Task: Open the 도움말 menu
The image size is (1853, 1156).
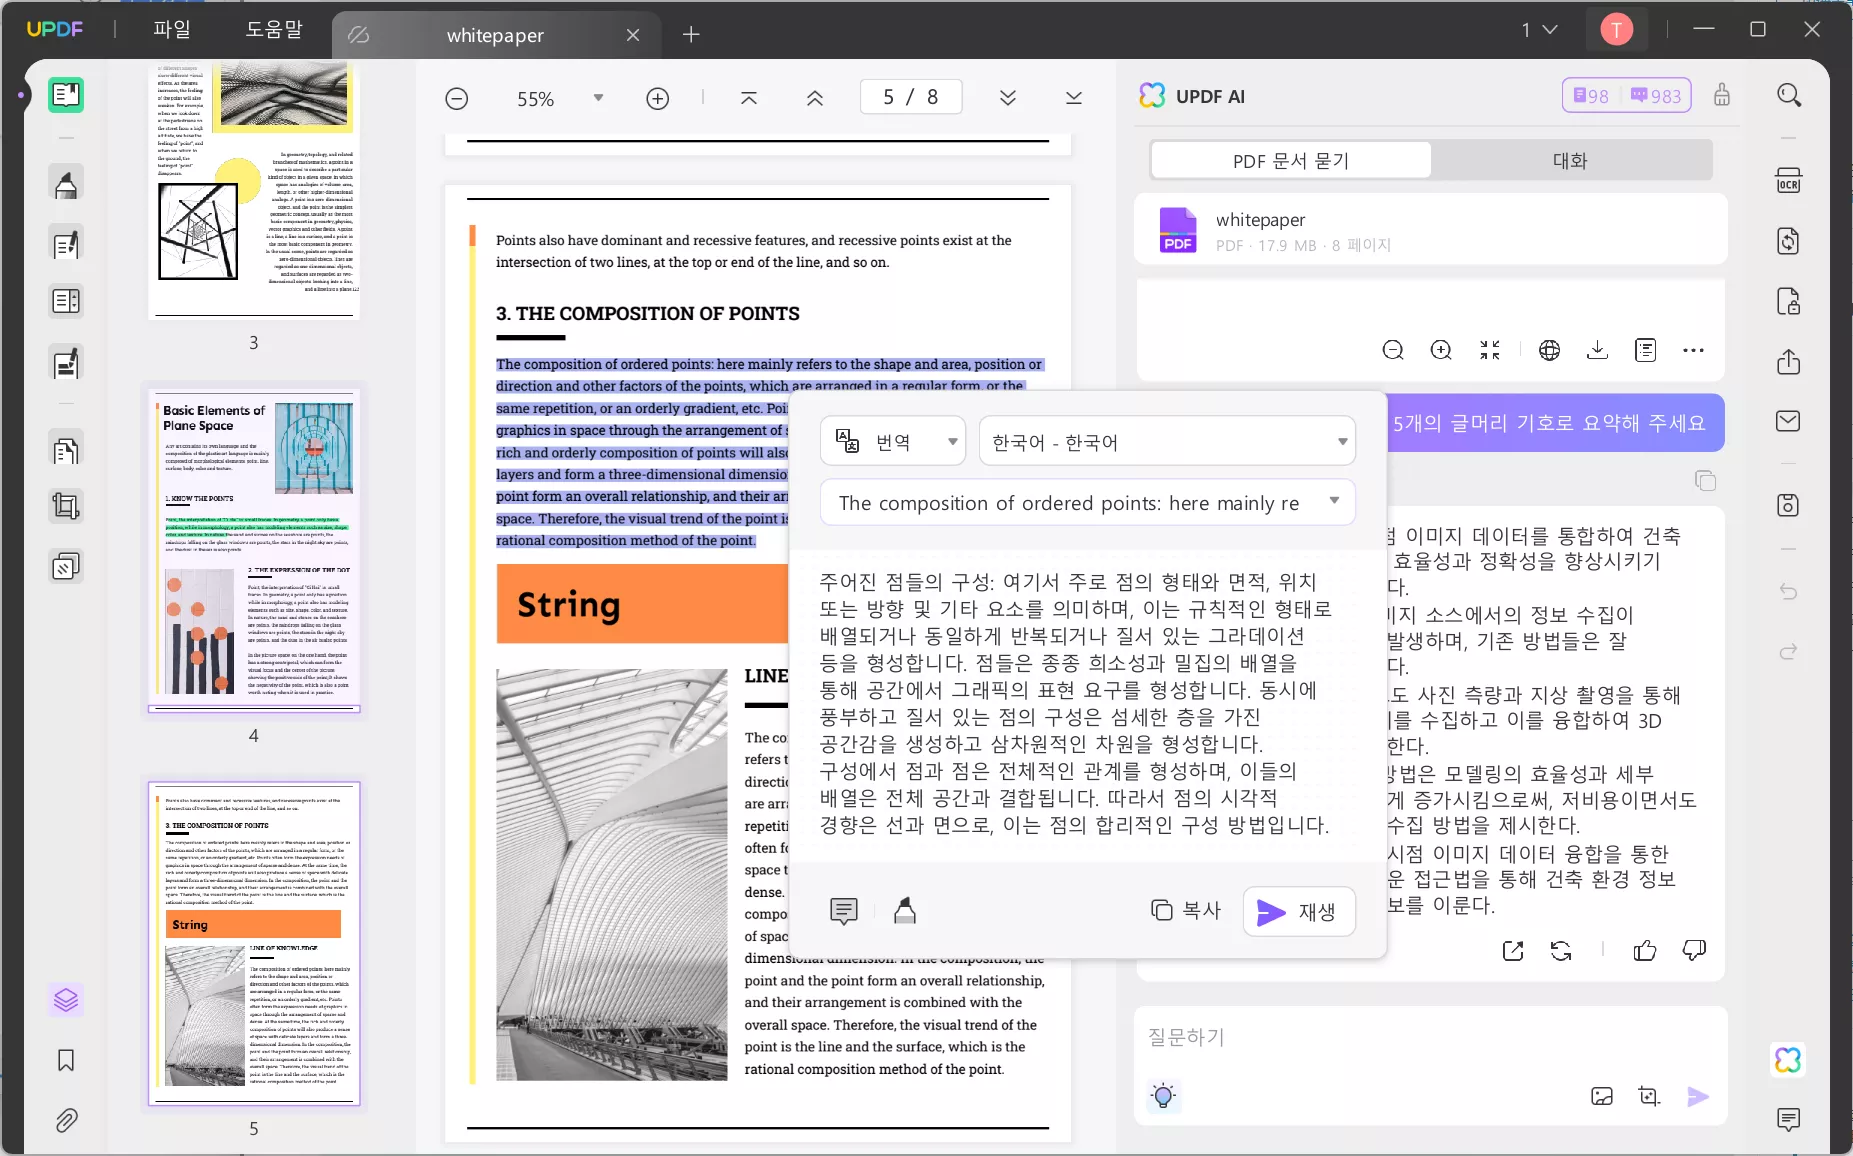Action: coord(274,30)
